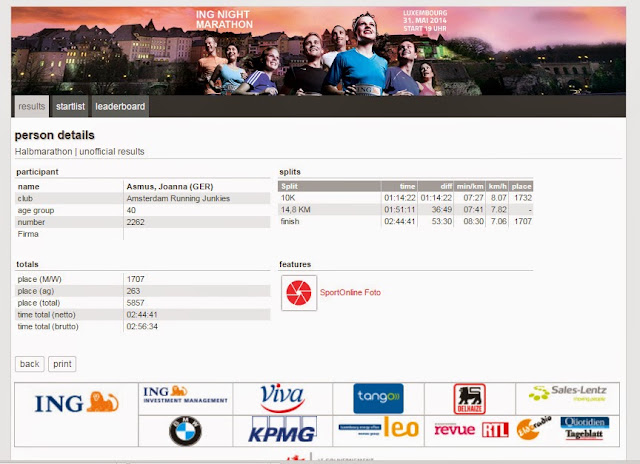Click the bib number 2262
This screenshot has height=464, width=640.
click(135, 222)
